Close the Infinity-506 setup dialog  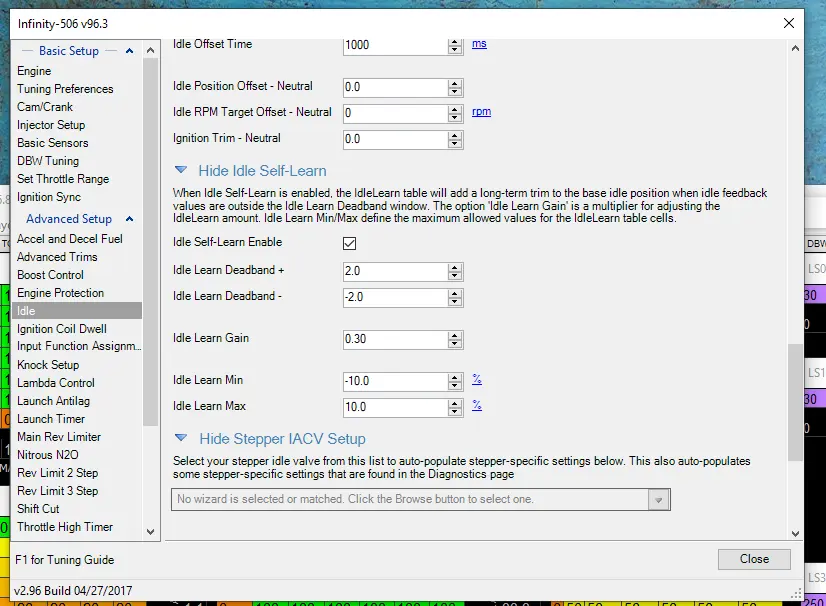point(789,23)
